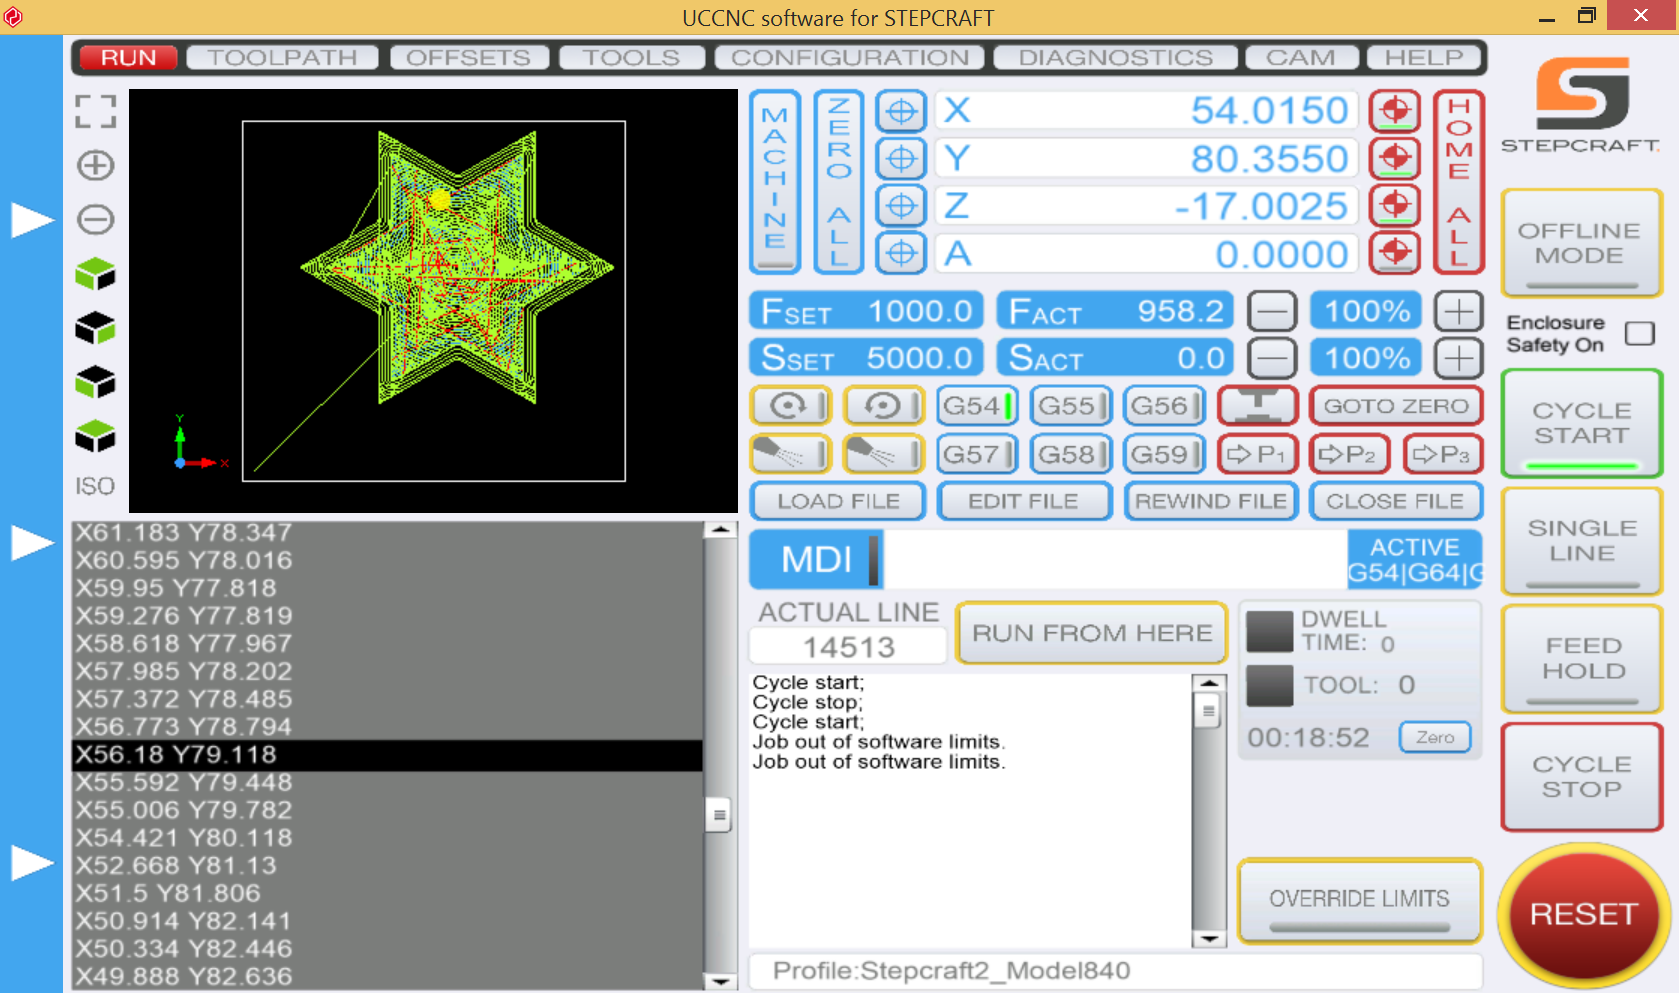The image size is (1679, 993).
Task: Zero the A axis coordinate
Action: [x=901, y=253]
